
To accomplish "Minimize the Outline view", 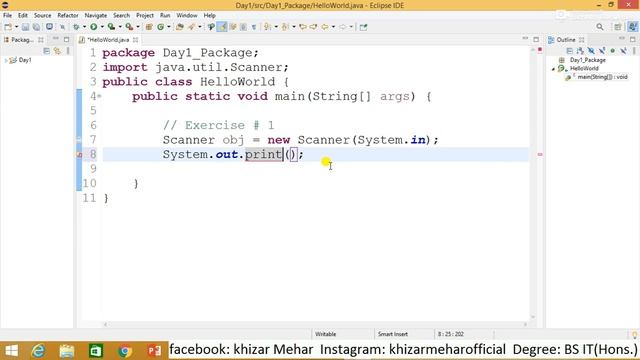I will tap(622, 39).
